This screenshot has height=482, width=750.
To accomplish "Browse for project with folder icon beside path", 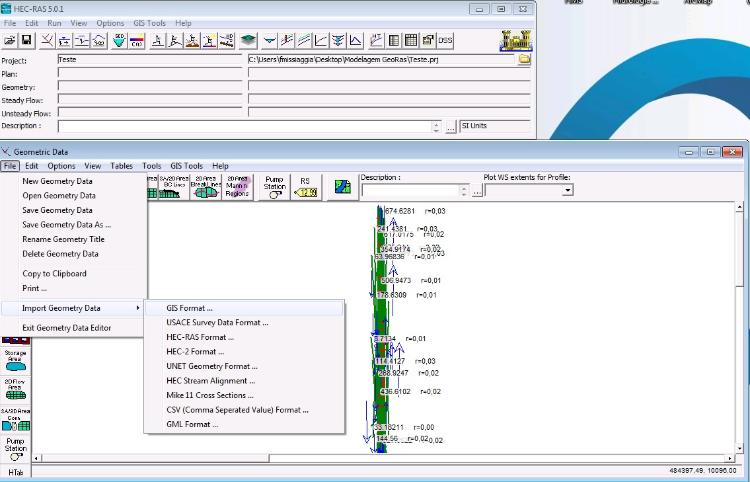I will tap(525, 59).
